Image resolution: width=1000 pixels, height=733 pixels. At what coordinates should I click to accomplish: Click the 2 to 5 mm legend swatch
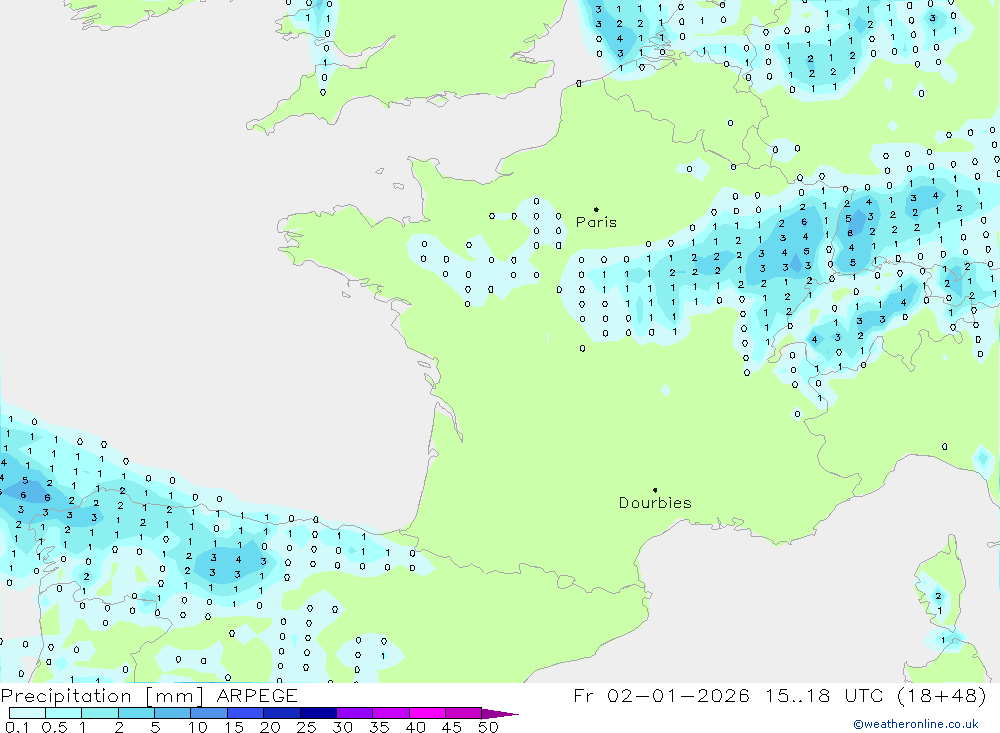tap(136, 713)
